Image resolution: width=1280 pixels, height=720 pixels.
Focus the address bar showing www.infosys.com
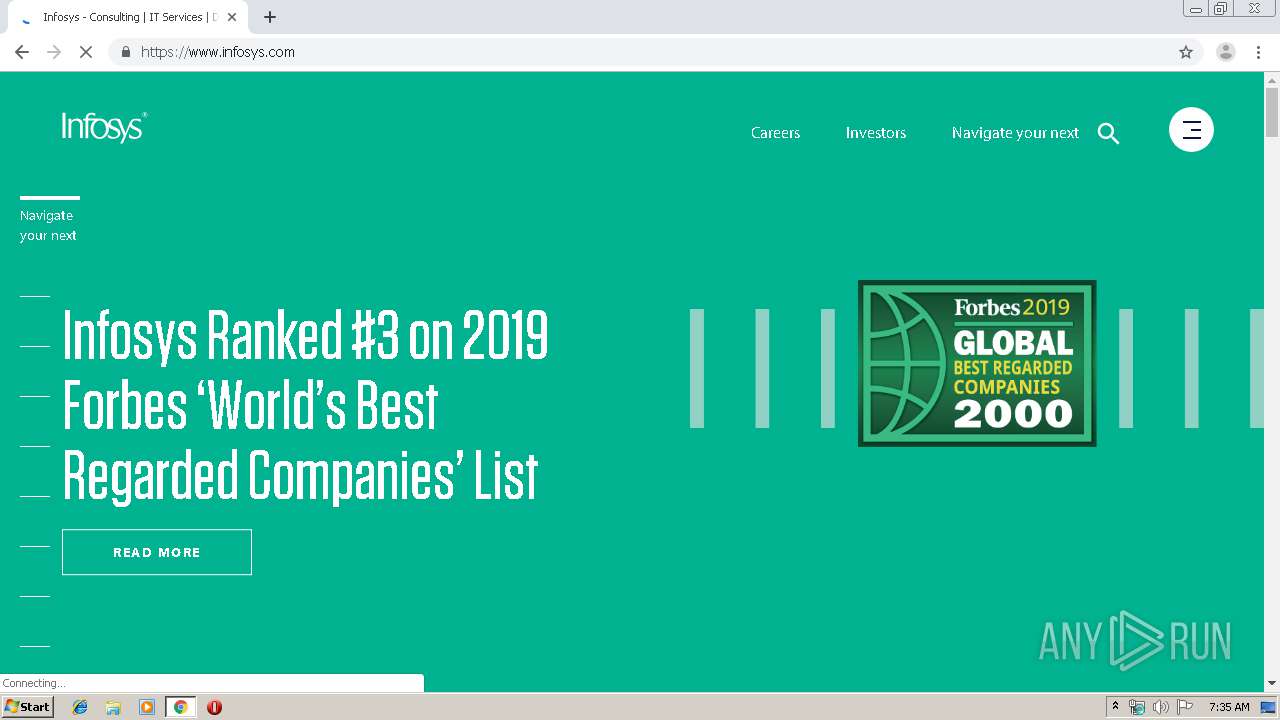640,52
